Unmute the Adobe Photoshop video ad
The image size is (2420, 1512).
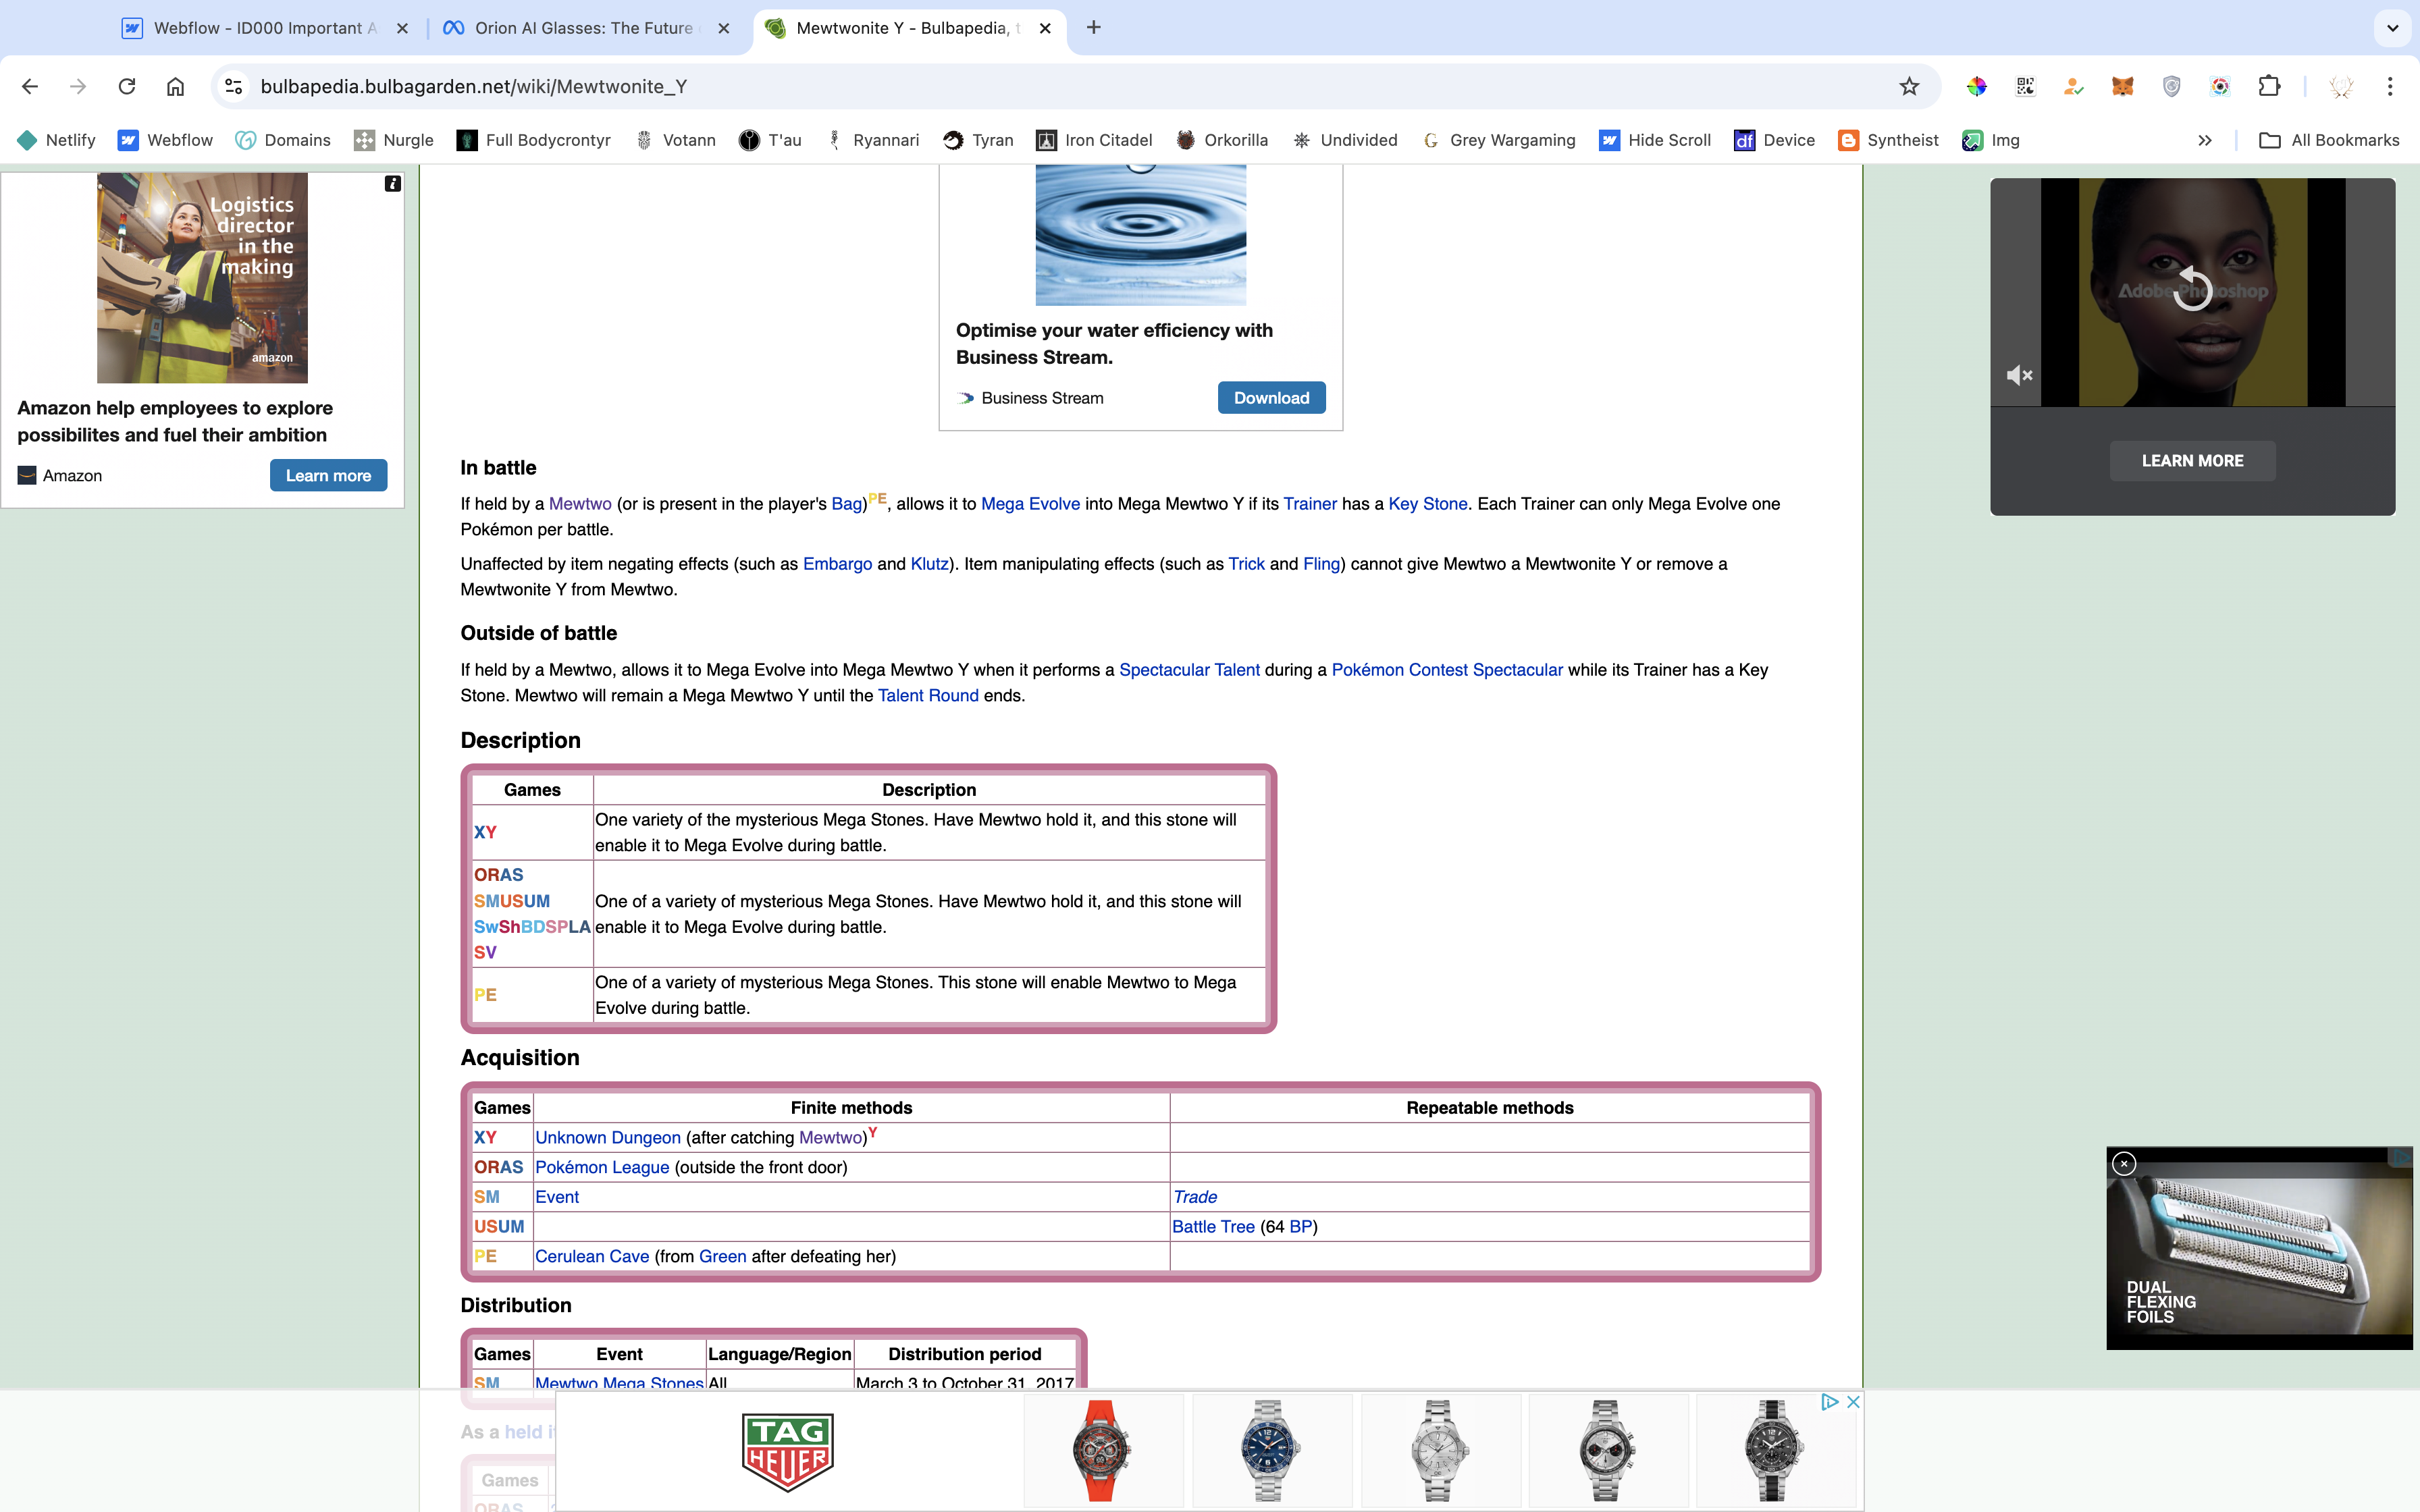(x=2019, y=375)
